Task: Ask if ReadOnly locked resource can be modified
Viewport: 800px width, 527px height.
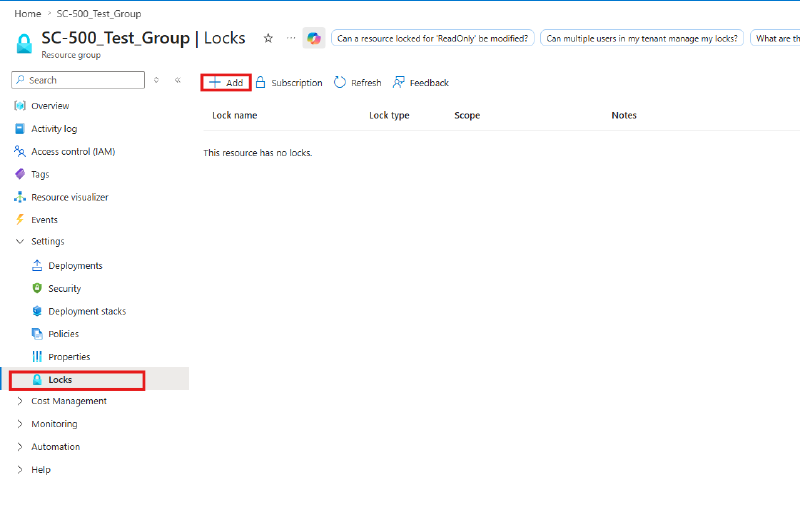Action: 433,38
